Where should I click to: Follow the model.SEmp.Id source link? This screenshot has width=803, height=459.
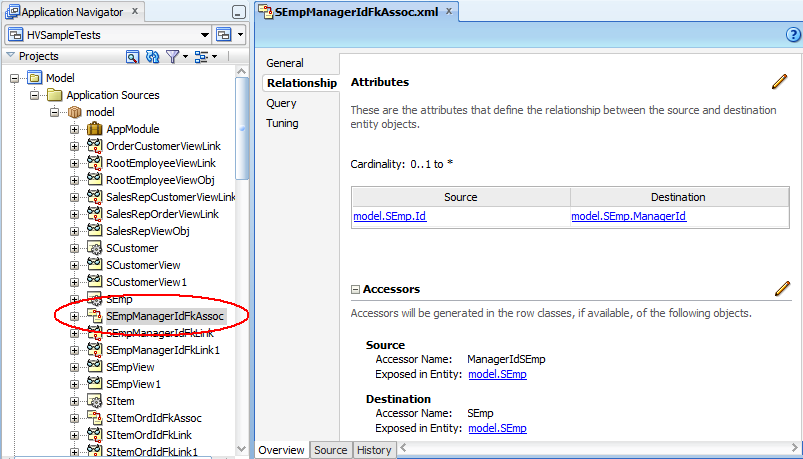point(390,216)
